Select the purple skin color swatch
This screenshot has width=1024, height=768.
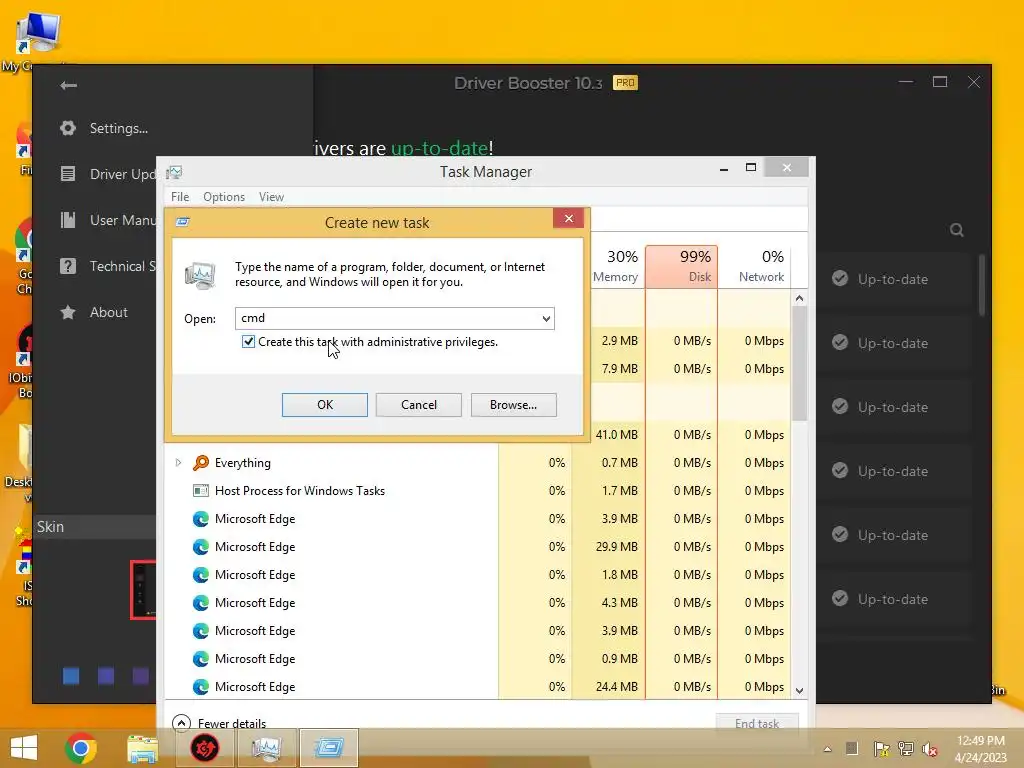click(140, 676)
